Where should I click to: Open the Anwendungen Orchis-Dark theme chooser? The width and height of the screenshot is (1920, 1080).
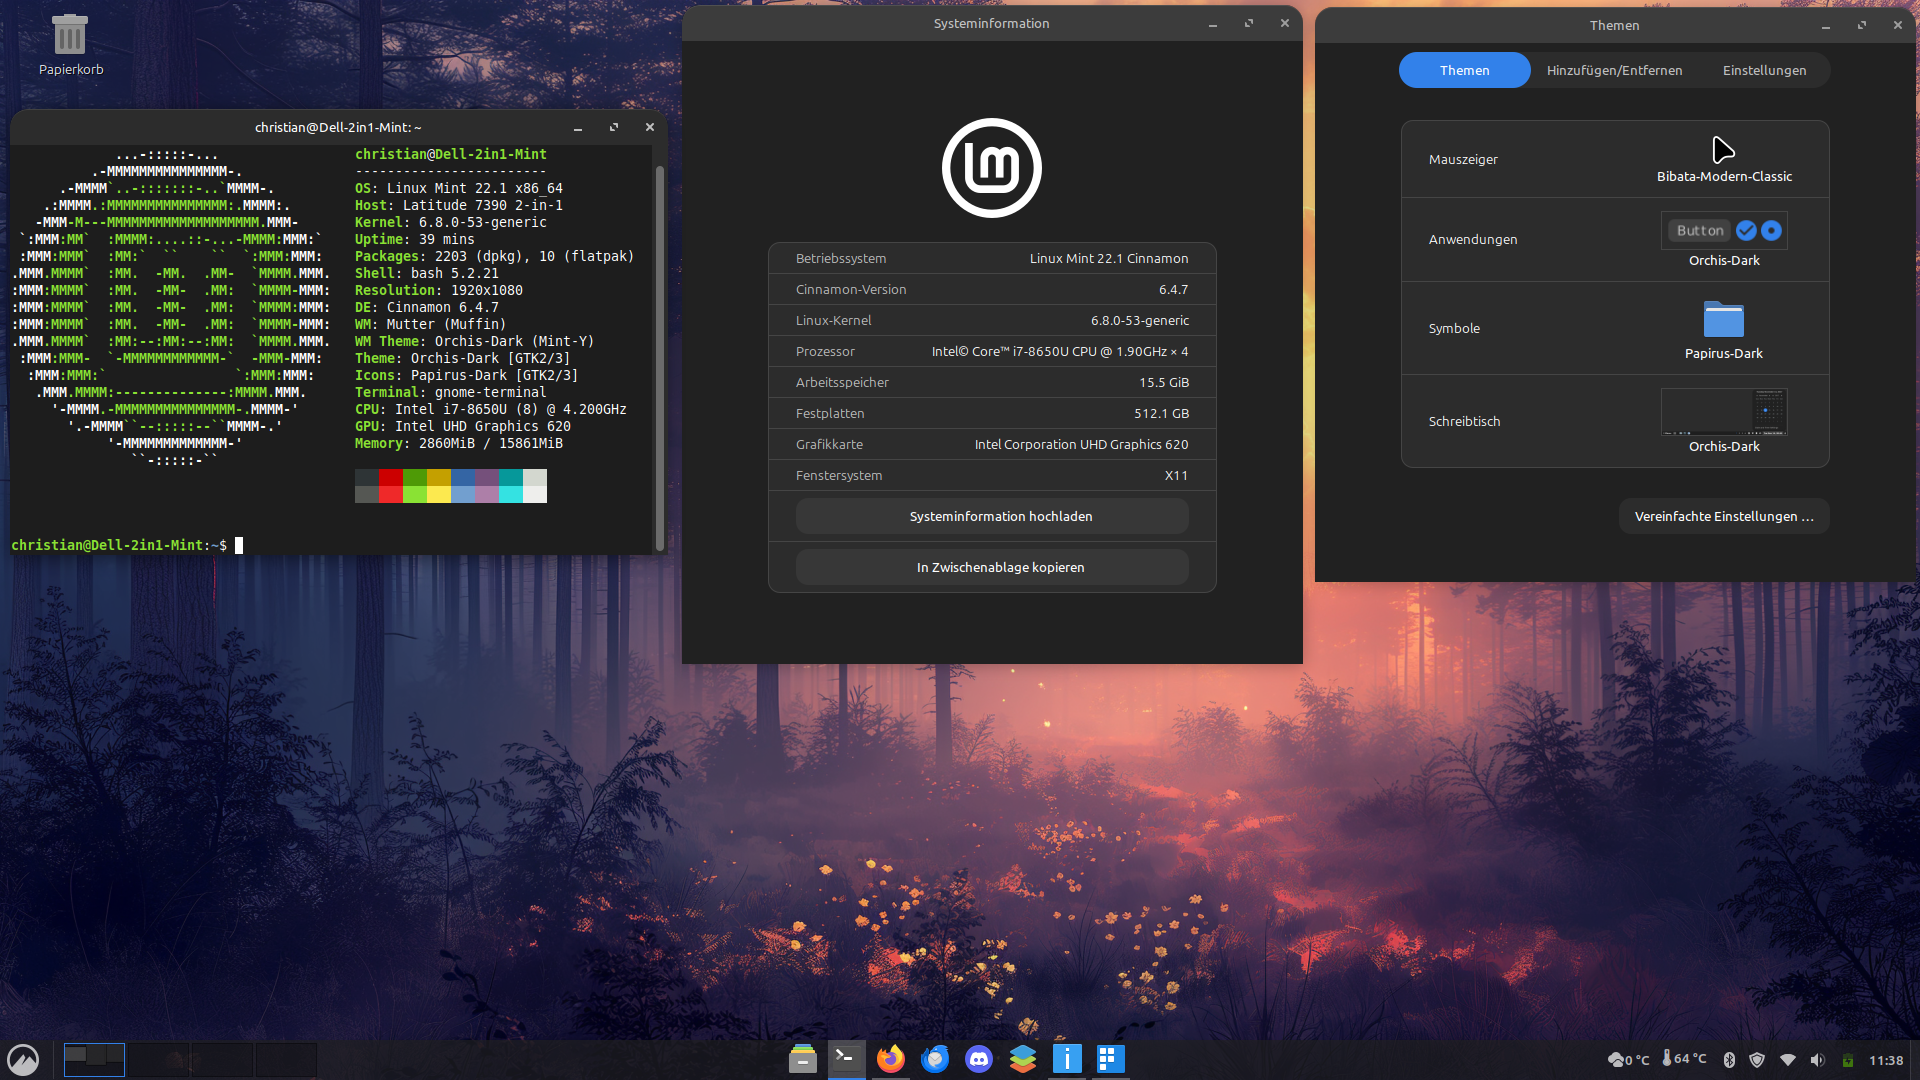pyautogui.click(x=1723, y=239)
